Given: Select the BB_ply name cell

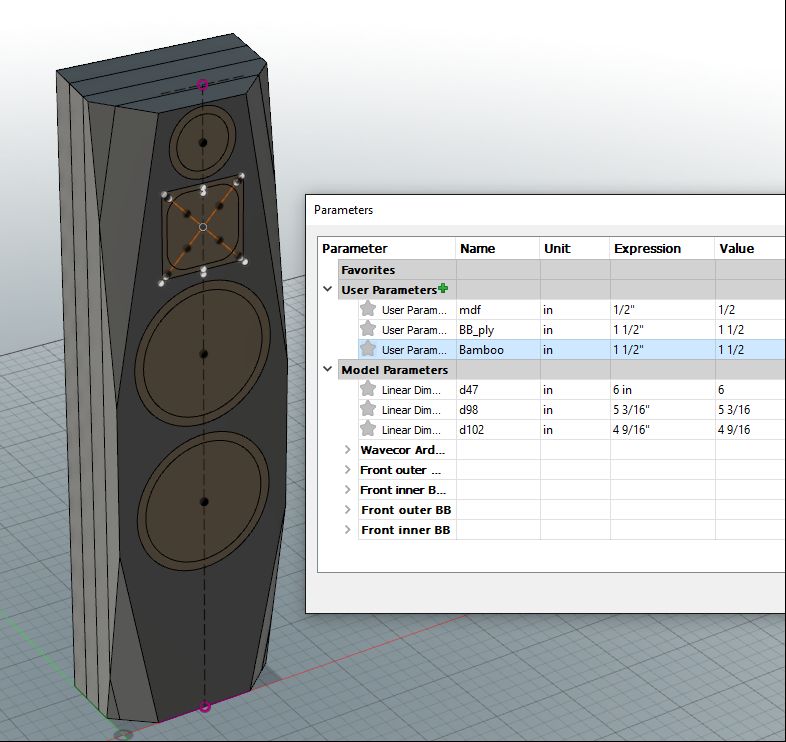Looking at the screenshot, I should tap(498, 330).
